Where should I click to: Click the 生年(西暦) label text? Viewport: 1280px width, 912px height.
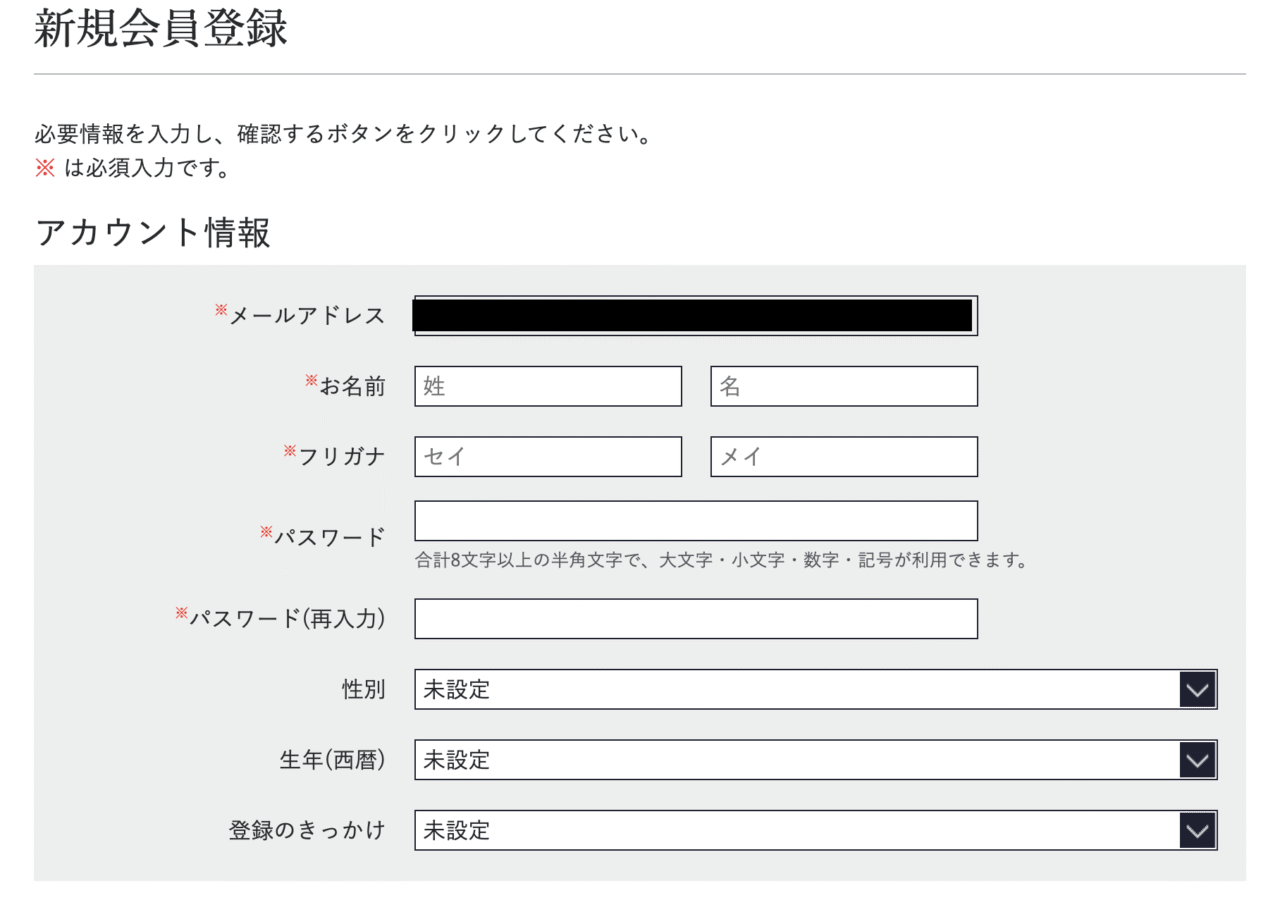[x=332, y=760]
